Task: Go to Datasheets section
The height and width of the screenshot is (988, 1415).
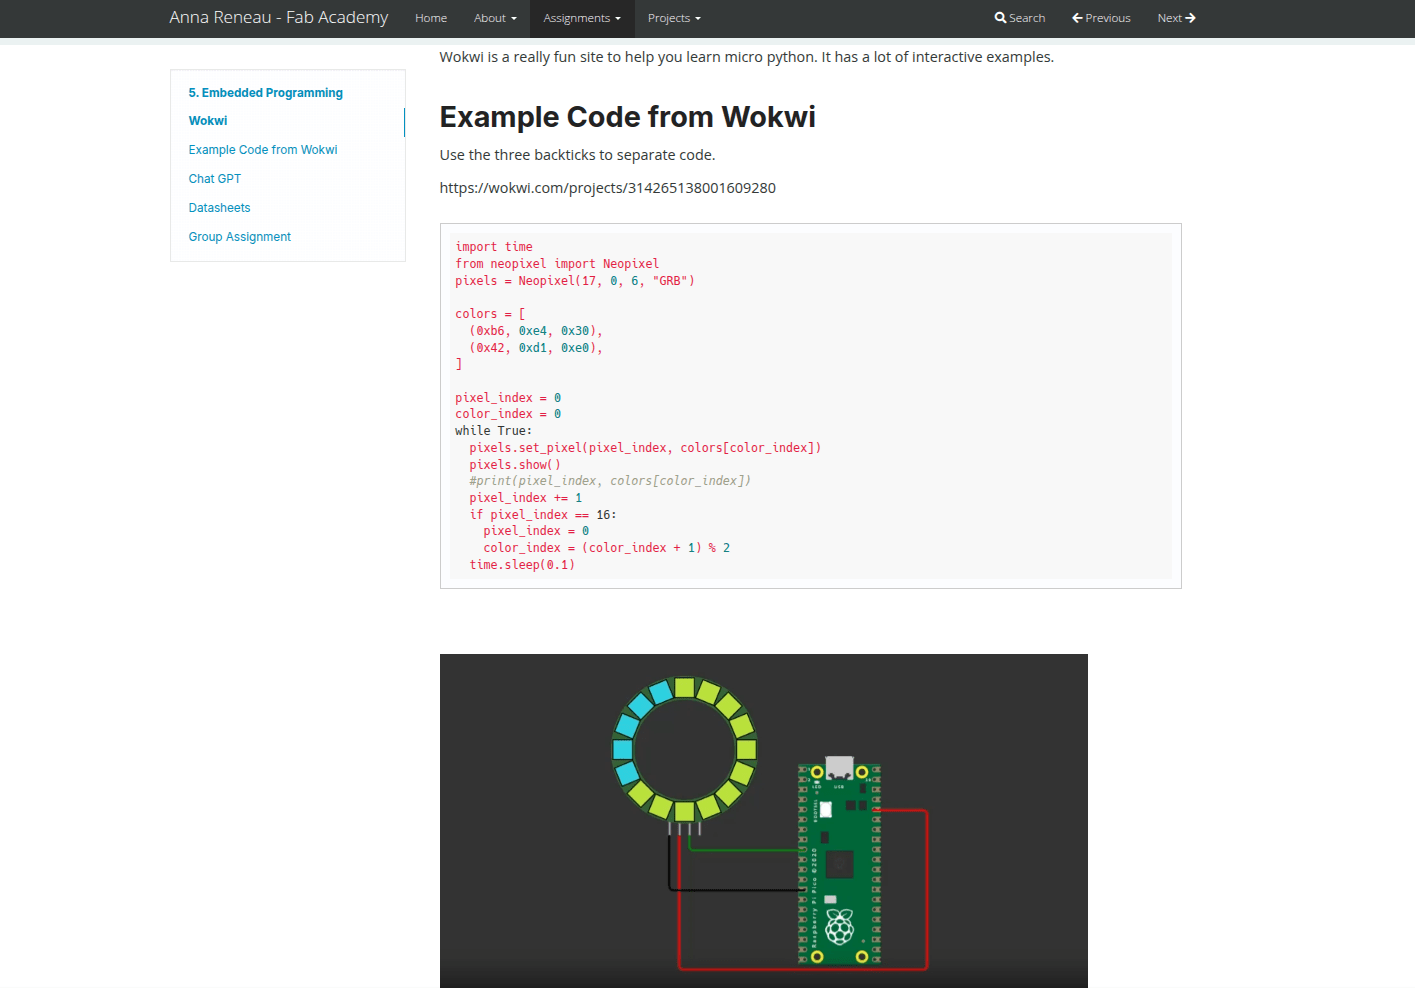Action: tap(219, 208)
